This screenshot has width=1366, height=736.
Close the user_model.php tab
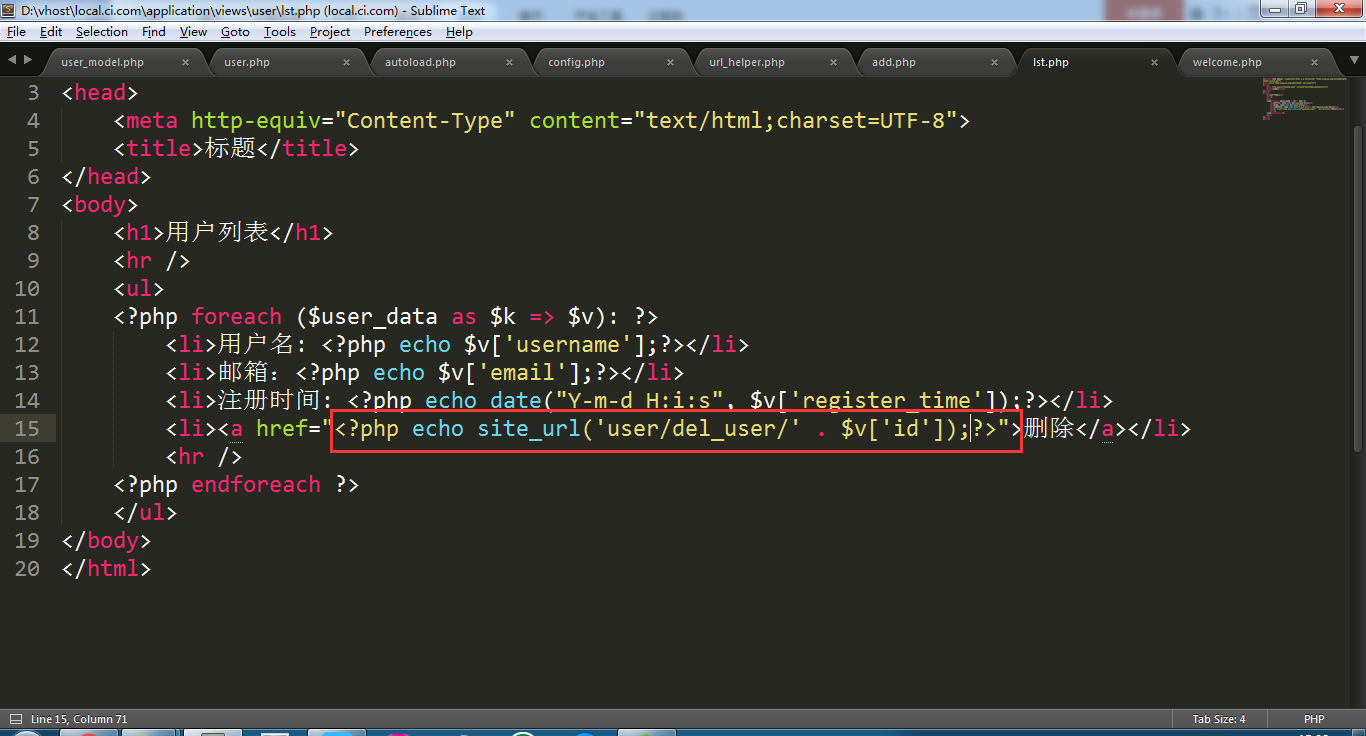[x=185, y=62]
